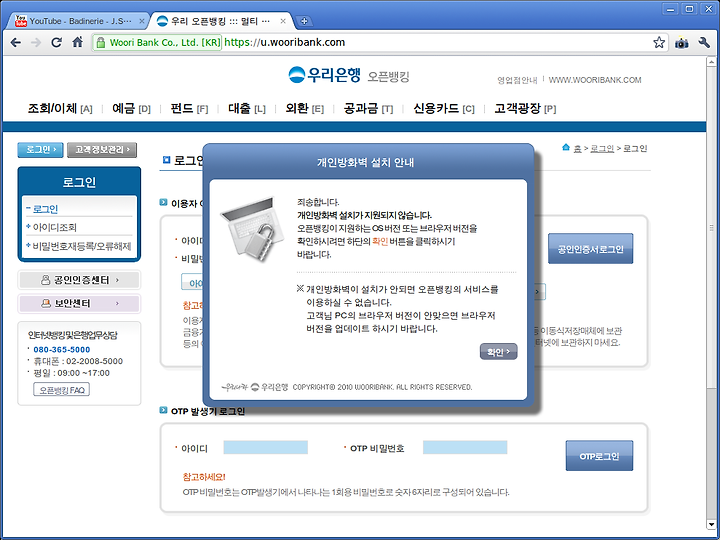Switch to the YouTube - Badinerie tab
This screenshot has width=720, height=540.
[78, 21]
